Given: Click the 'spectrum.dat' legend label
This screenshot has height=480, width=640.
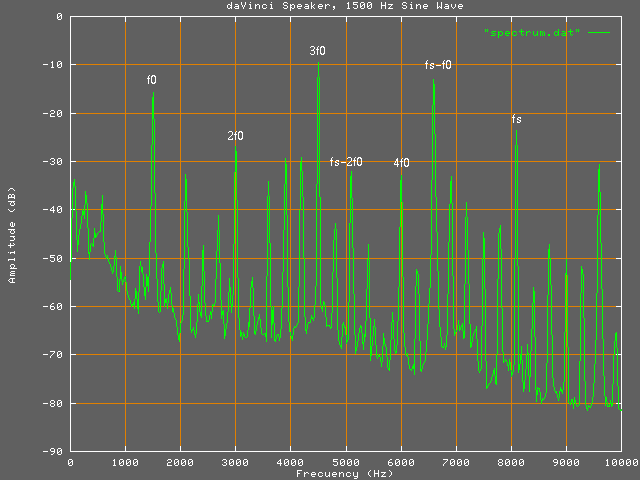Looking at the screenshot, I should [x=531, y=32].
